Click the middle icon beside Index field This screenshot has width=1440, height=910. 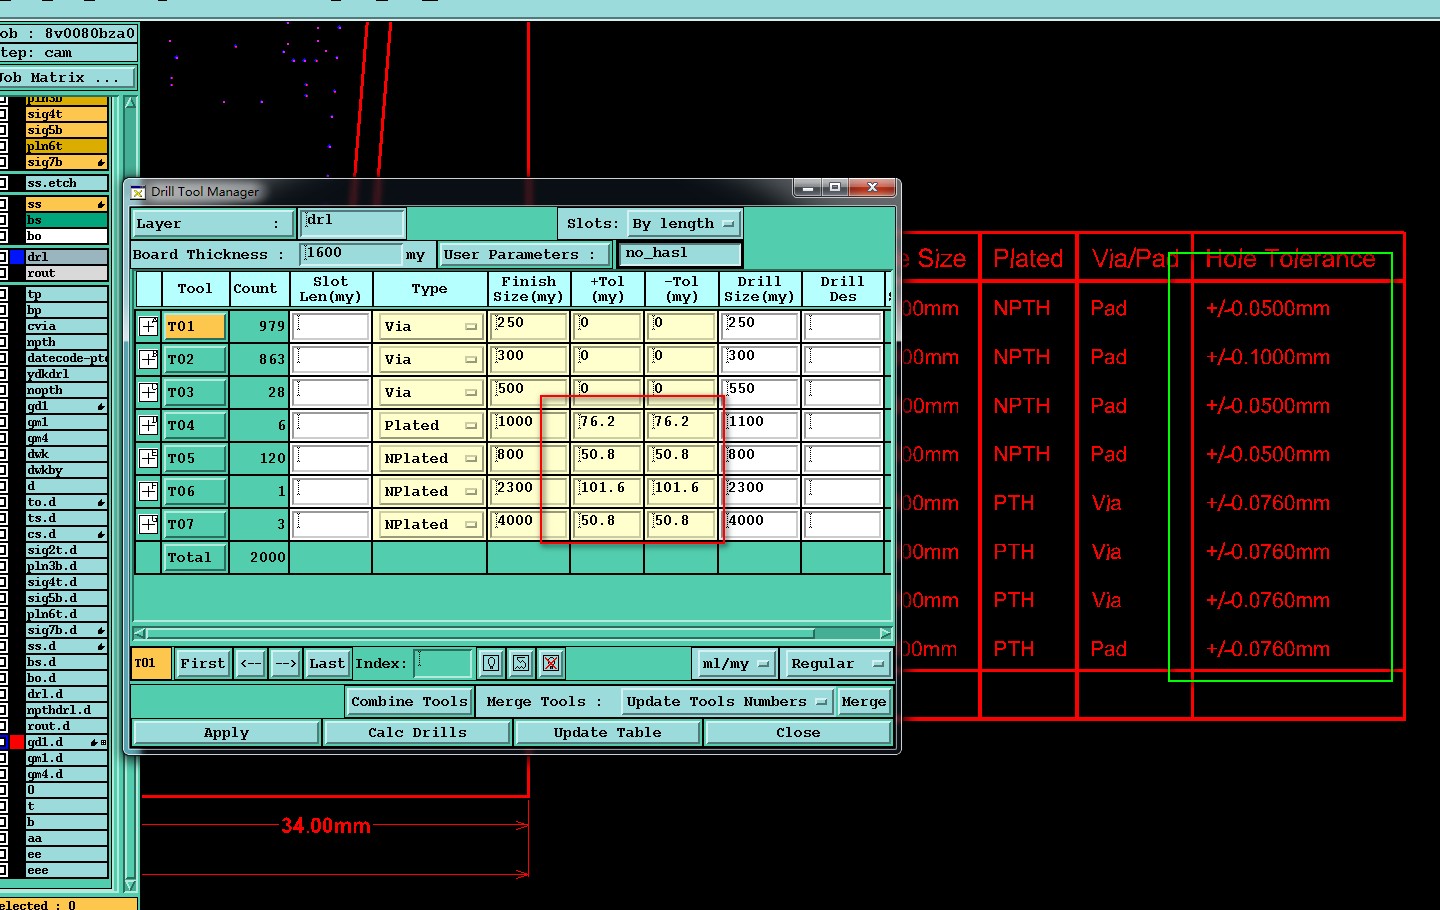[x=521, y=663]
